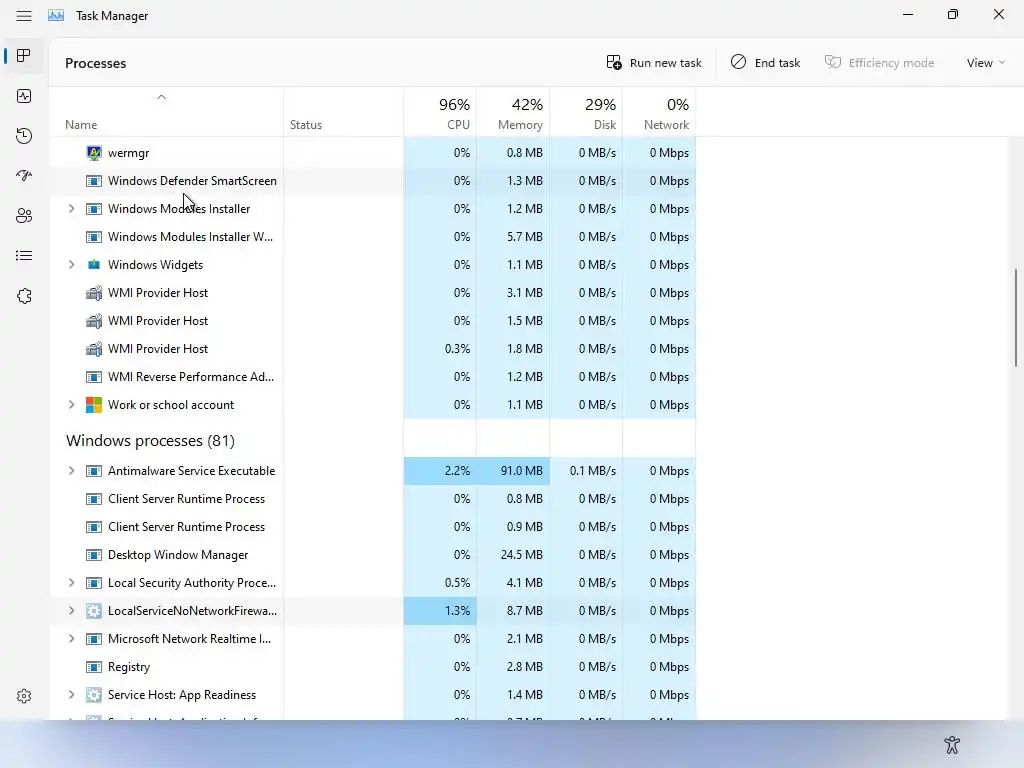Click the accessibility figure icon on taskbar
The width and height of the screenshot is (1024, 768).
[952, 744]
